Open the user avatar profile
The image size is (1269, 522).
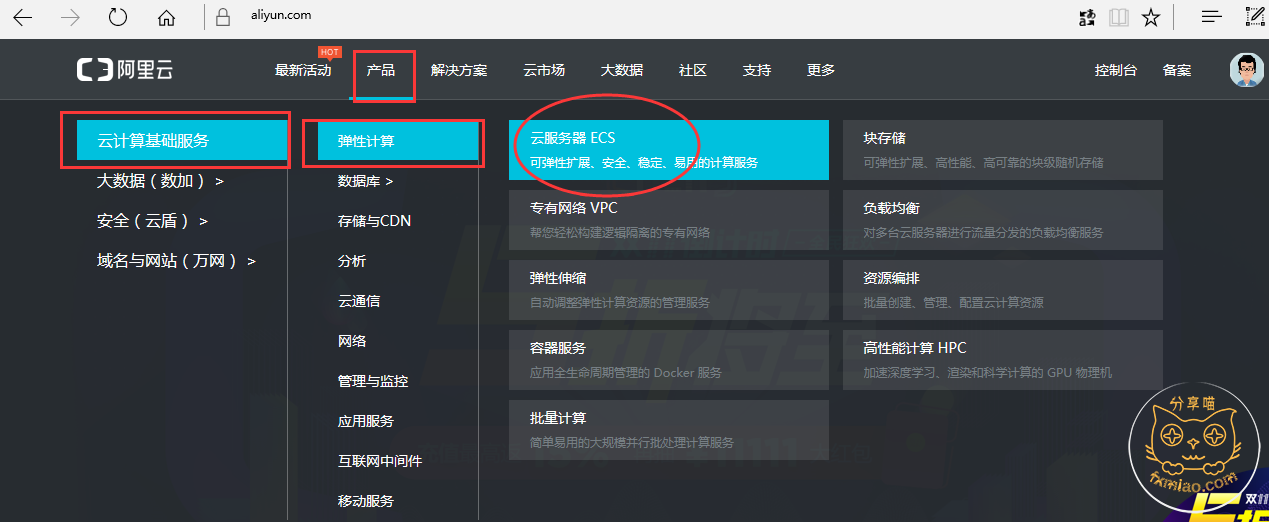pos(1246,70)
